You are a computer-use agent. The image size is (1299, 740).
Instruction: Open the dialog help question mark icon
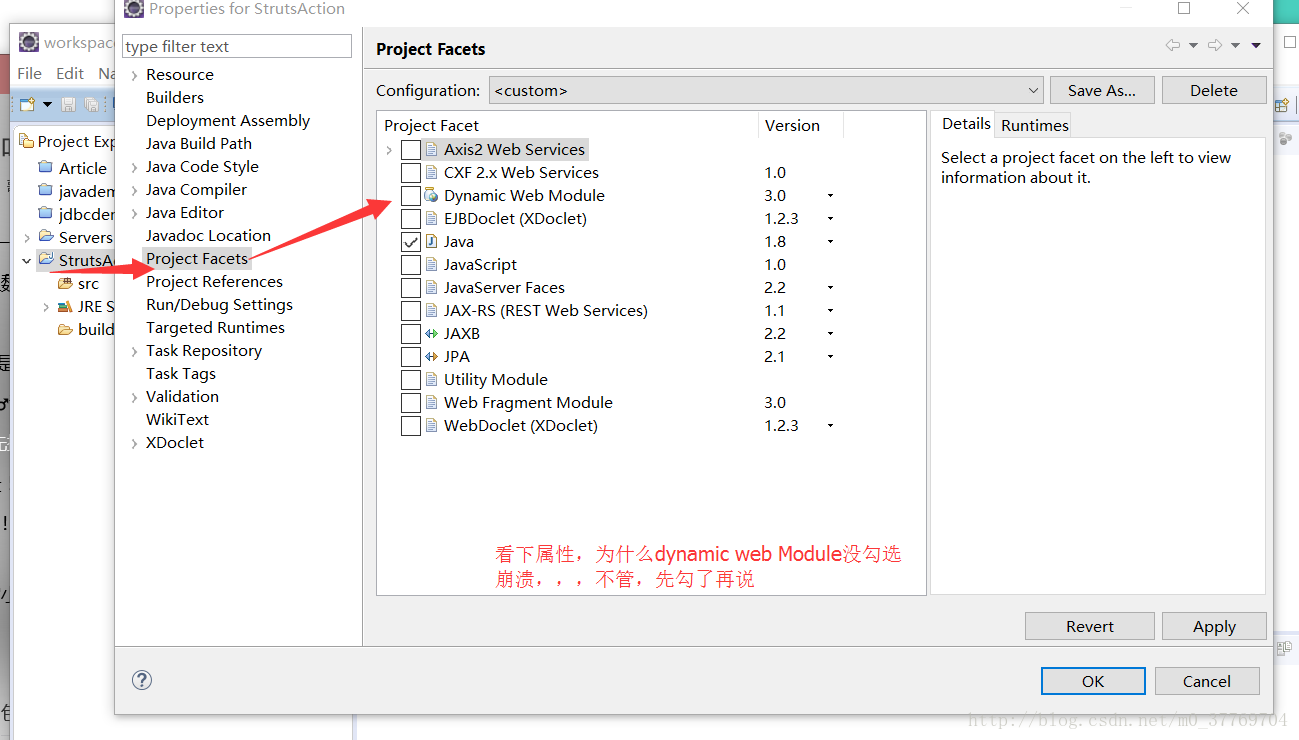coord(142,680)
